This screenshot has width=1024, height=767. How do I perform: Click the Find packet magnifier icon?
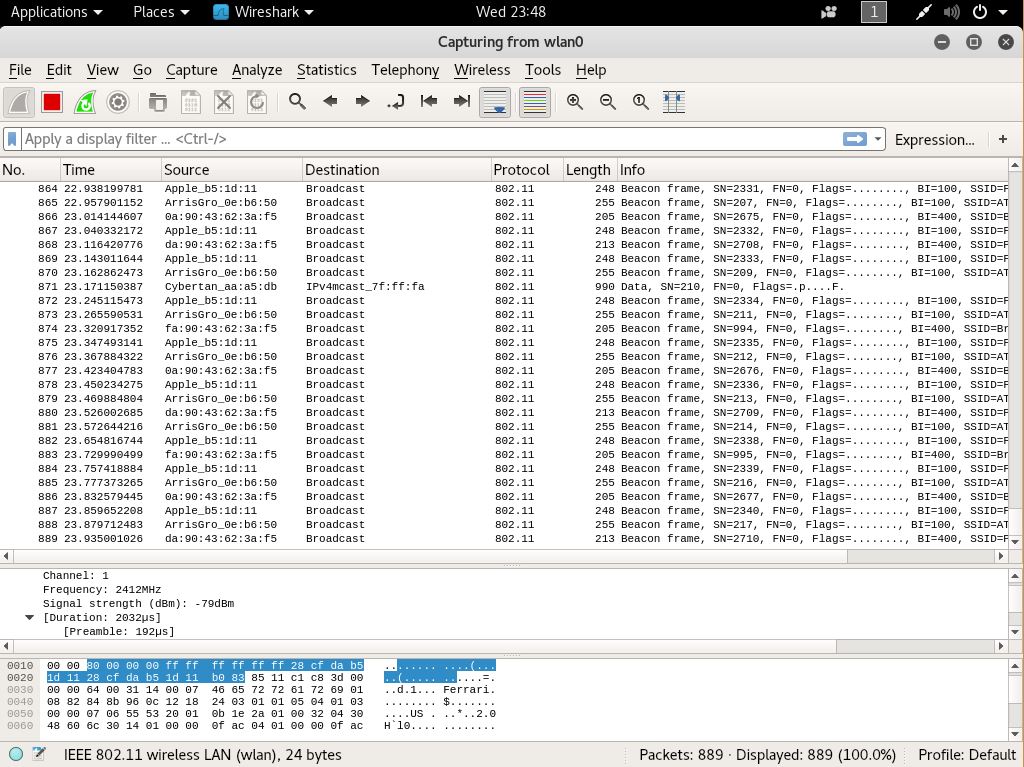pyautogui.click(x=297, y=102)
